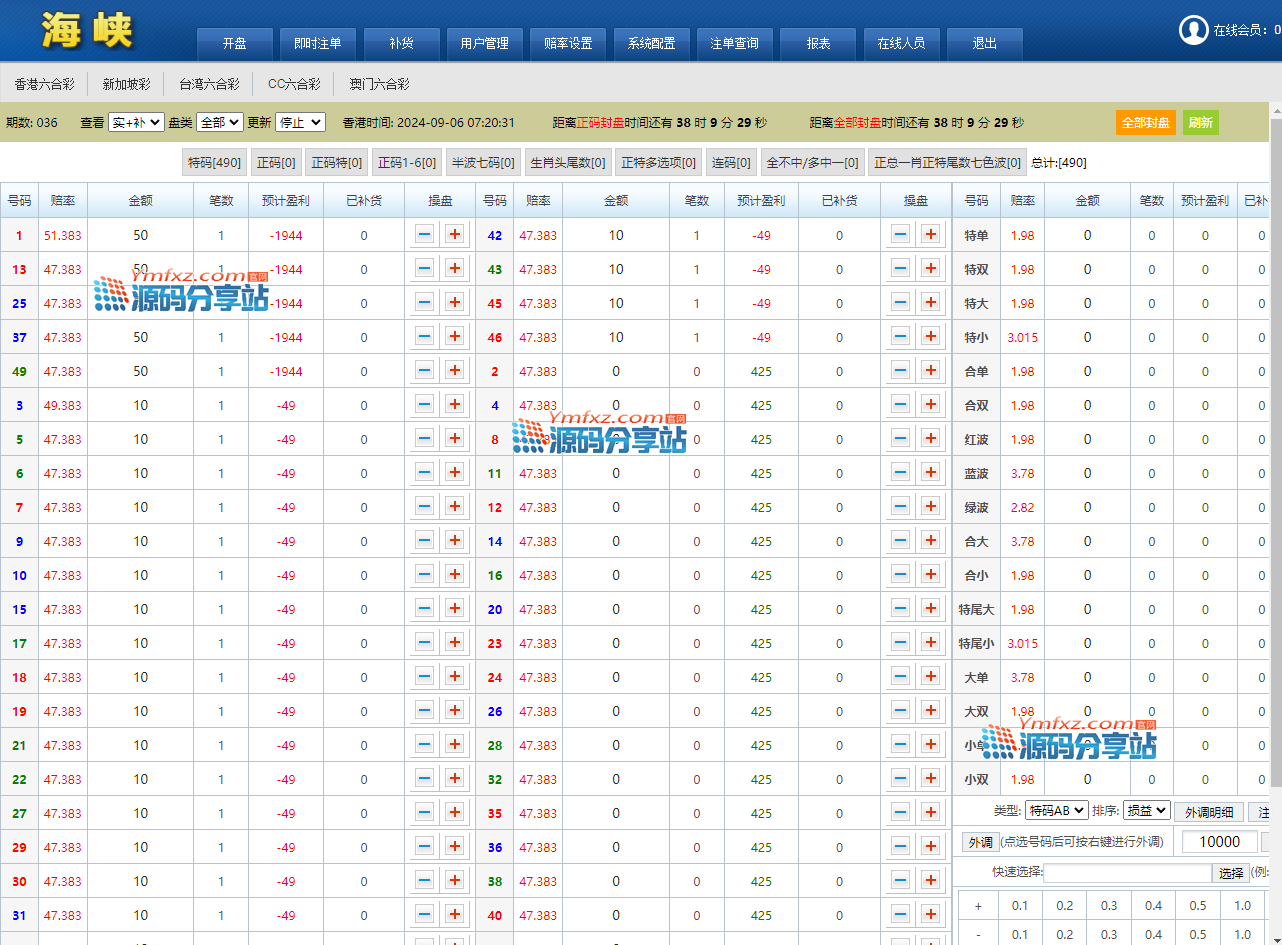Click the 外调明细 button

pyautogui.click(x=1208, y=812)
